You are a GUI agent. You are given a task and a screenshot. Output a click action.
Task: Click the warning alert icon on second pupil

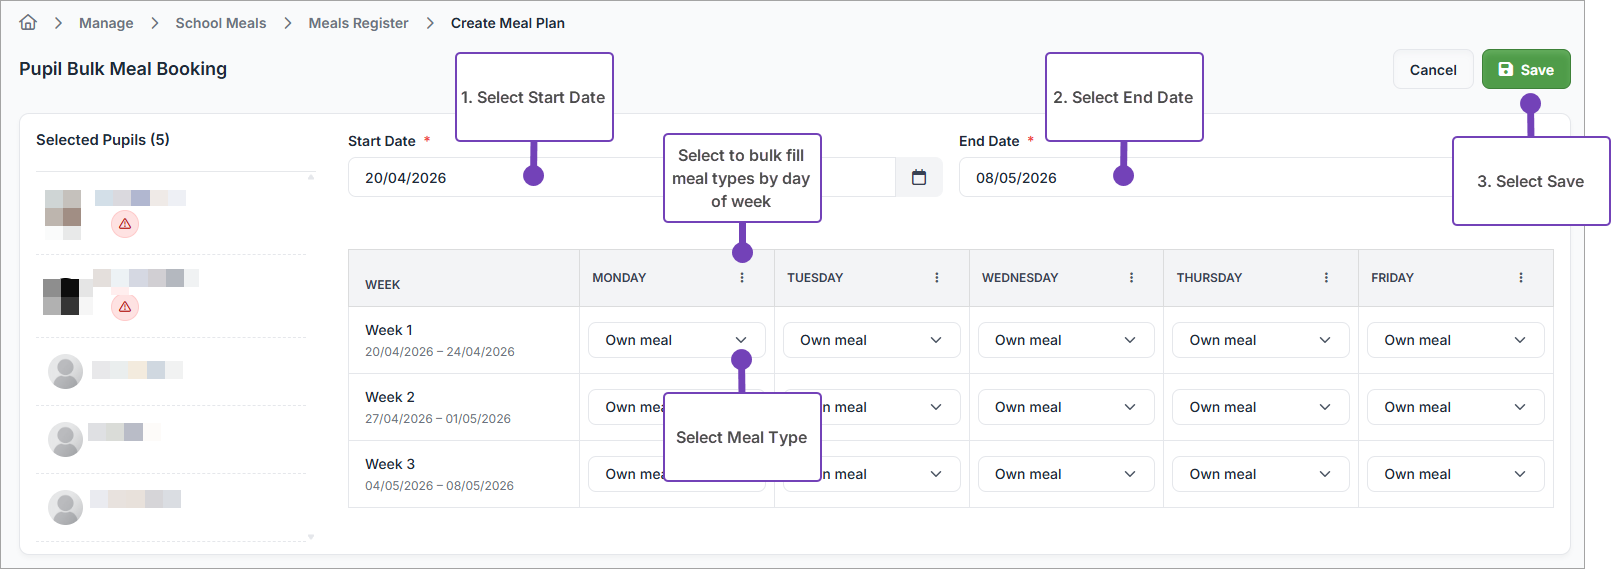pos(125,307)
